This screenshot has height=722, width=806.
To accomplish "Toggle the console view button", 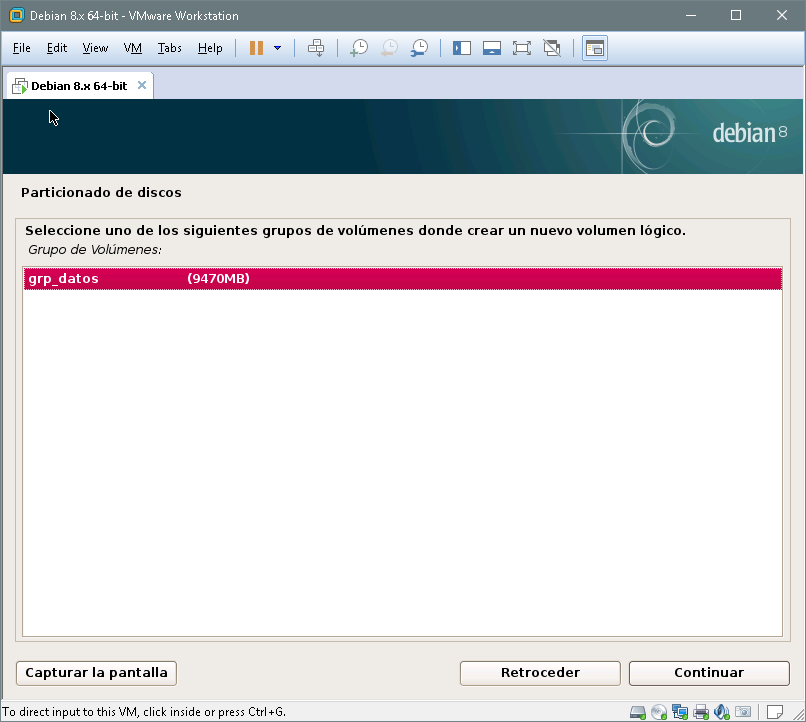I will coord(595,48).
